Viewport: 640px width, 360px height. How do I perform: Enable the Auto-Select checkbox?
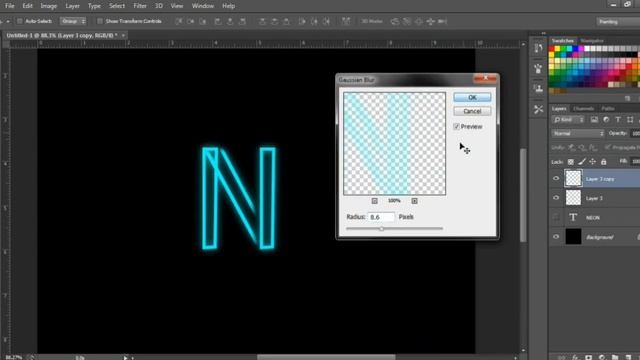[19, 21]
